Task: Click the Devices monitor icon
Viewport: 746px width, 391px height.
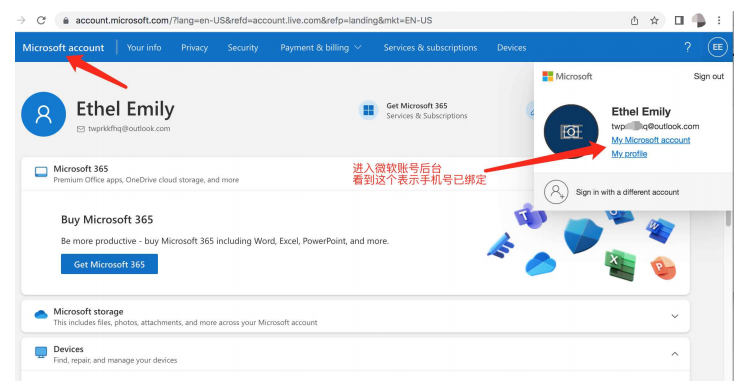Action: 41,352
